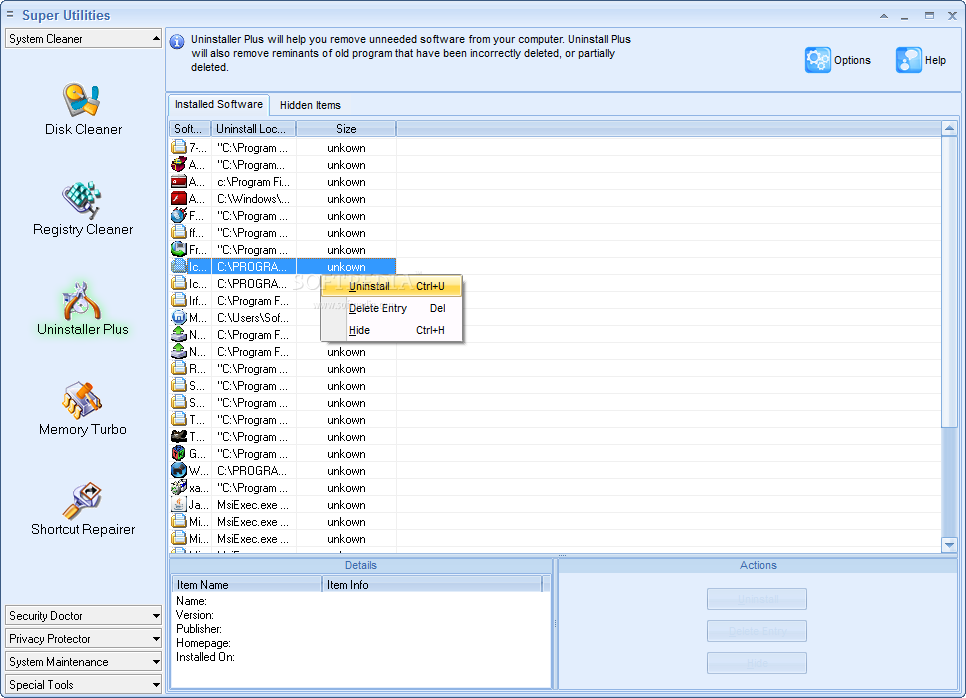Sort by the Soft... column header
Image resolution: width=966 pixels, height=698 pixels.
190,129
